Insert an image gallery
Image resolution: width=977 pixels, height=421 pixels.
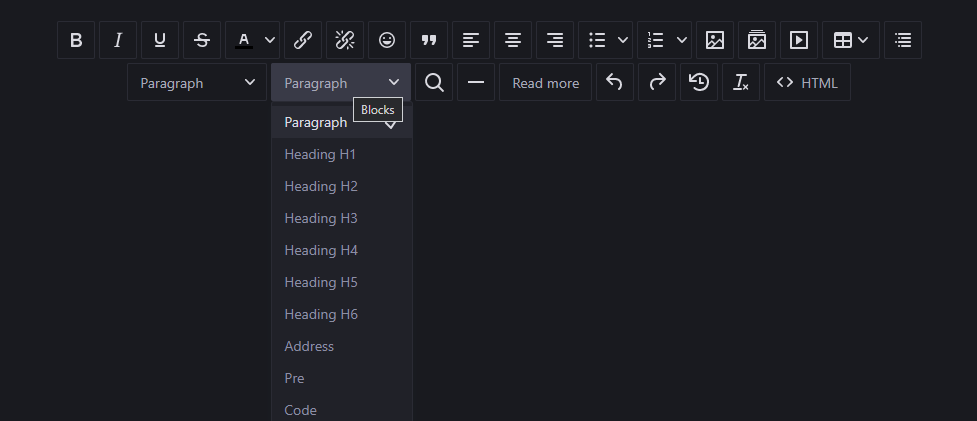coord(757,40)
